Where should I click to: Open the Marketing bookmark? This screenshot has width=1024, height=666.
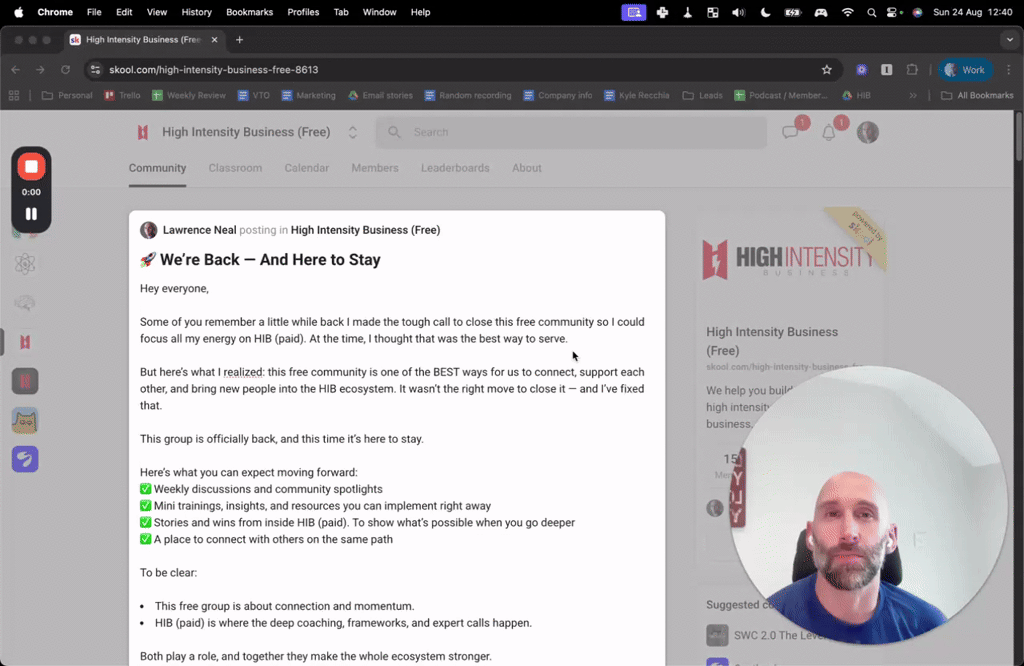pyautogui.click(x=308, y=95)
